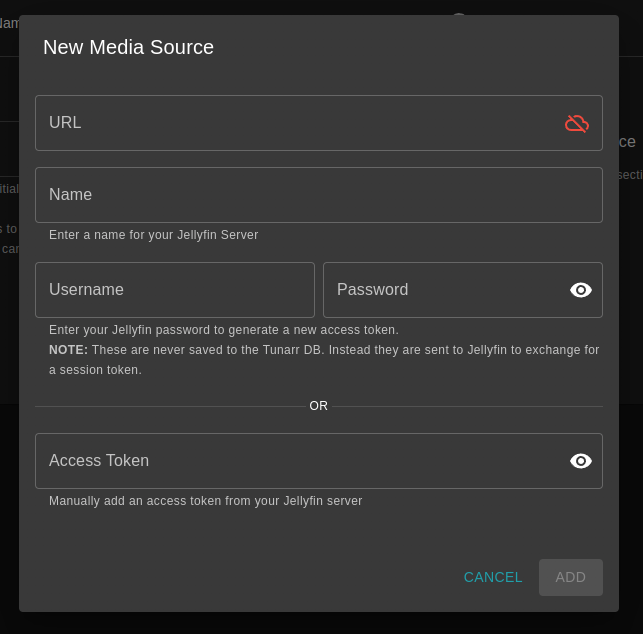Click the Add button

(x=570, y=577)
